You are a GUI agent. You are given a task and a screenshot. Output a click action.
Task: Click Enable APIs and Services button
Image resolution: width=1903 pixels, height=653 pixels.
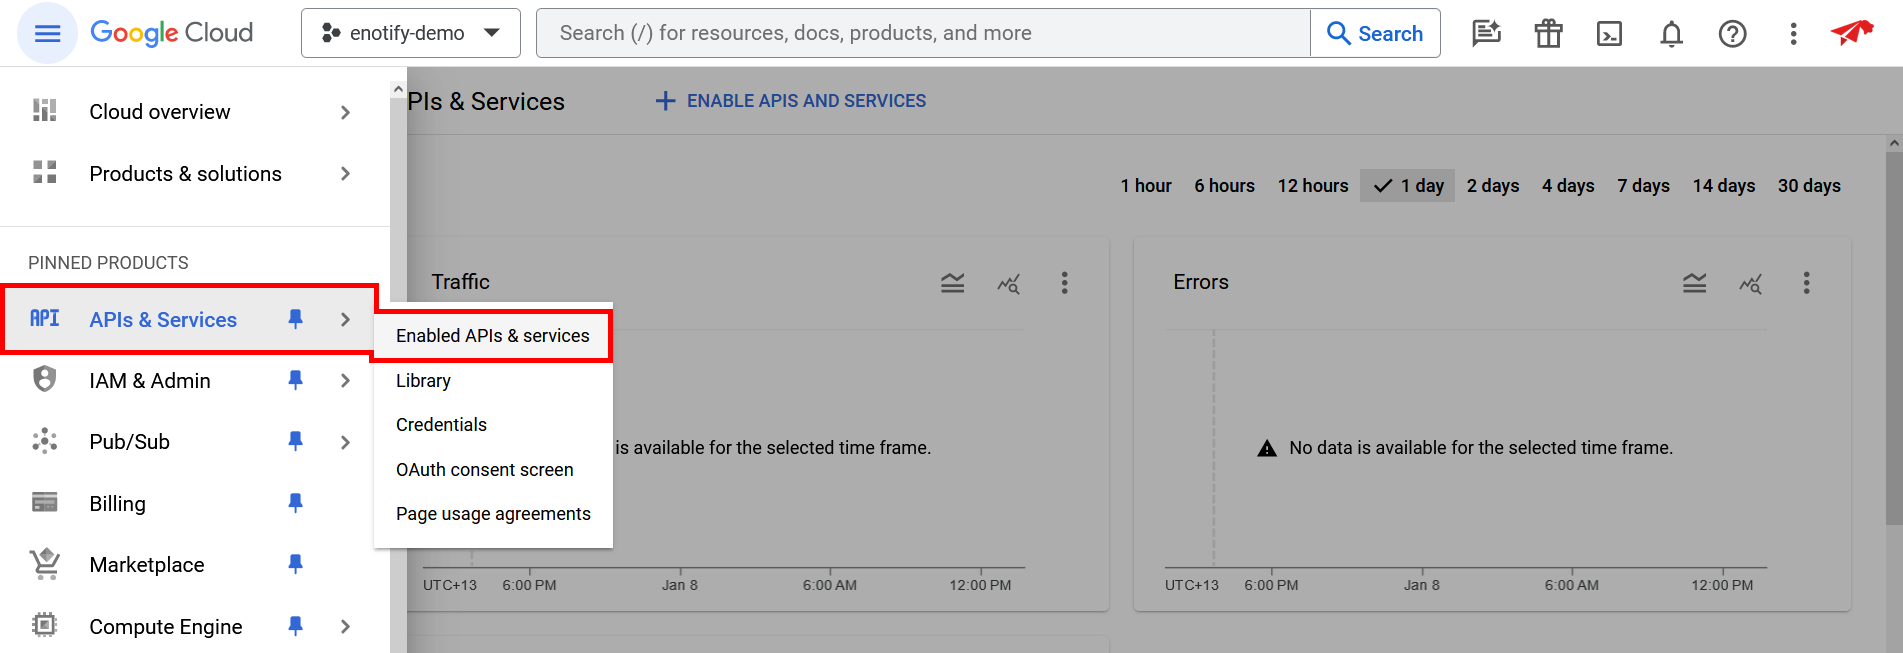click(x=791, y=101)
